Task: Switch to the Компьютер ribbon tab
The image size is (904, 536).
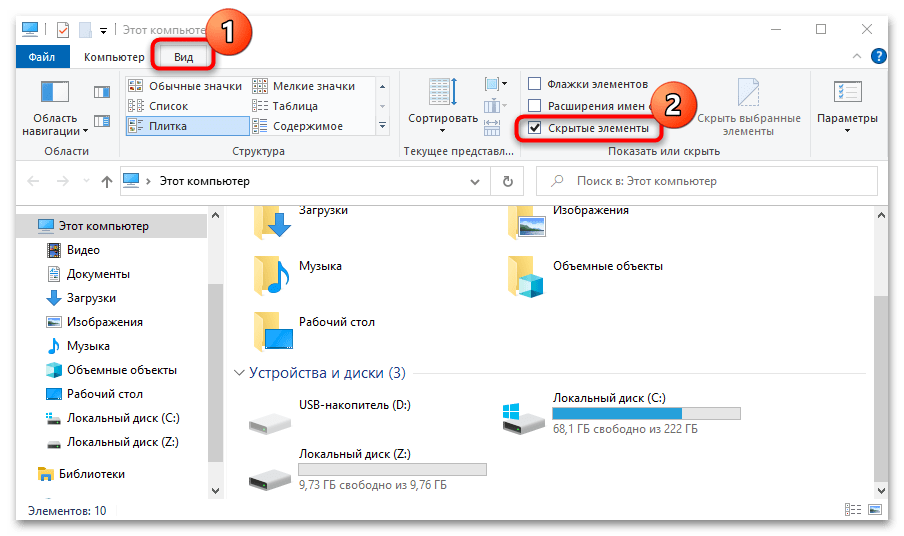Action: point(114,58)
